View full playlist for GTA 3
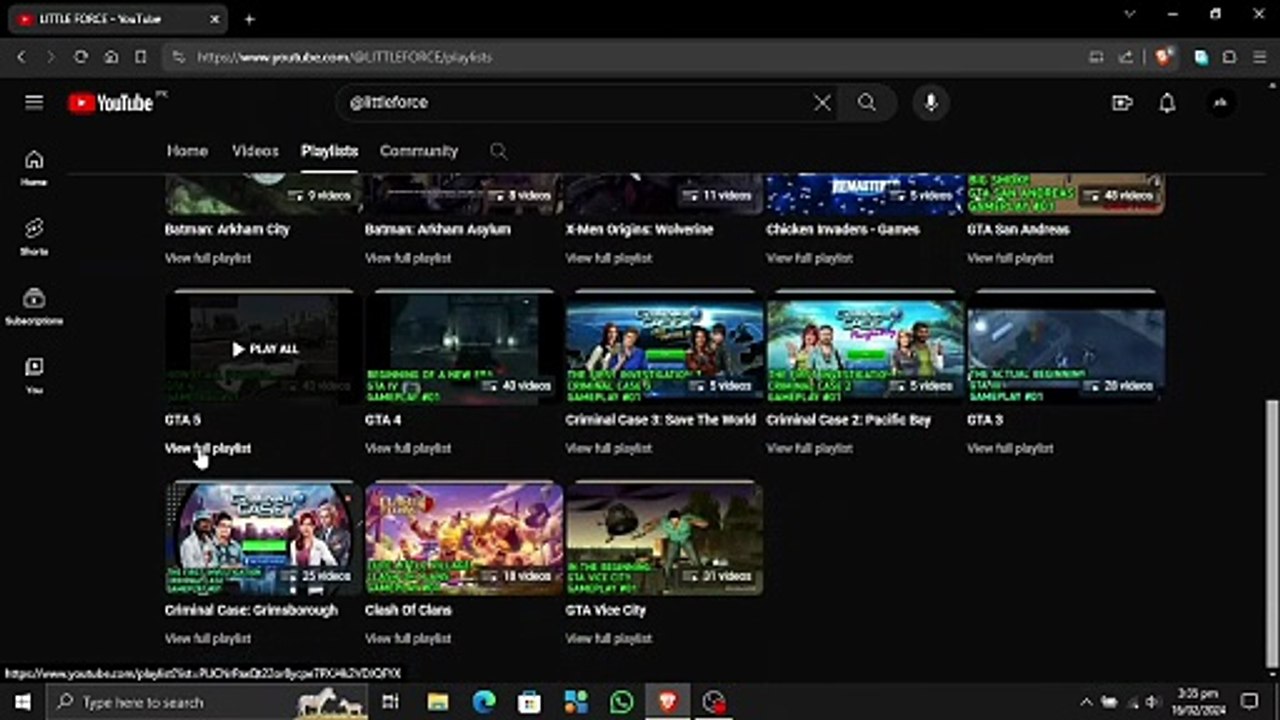 point(1010,448)
